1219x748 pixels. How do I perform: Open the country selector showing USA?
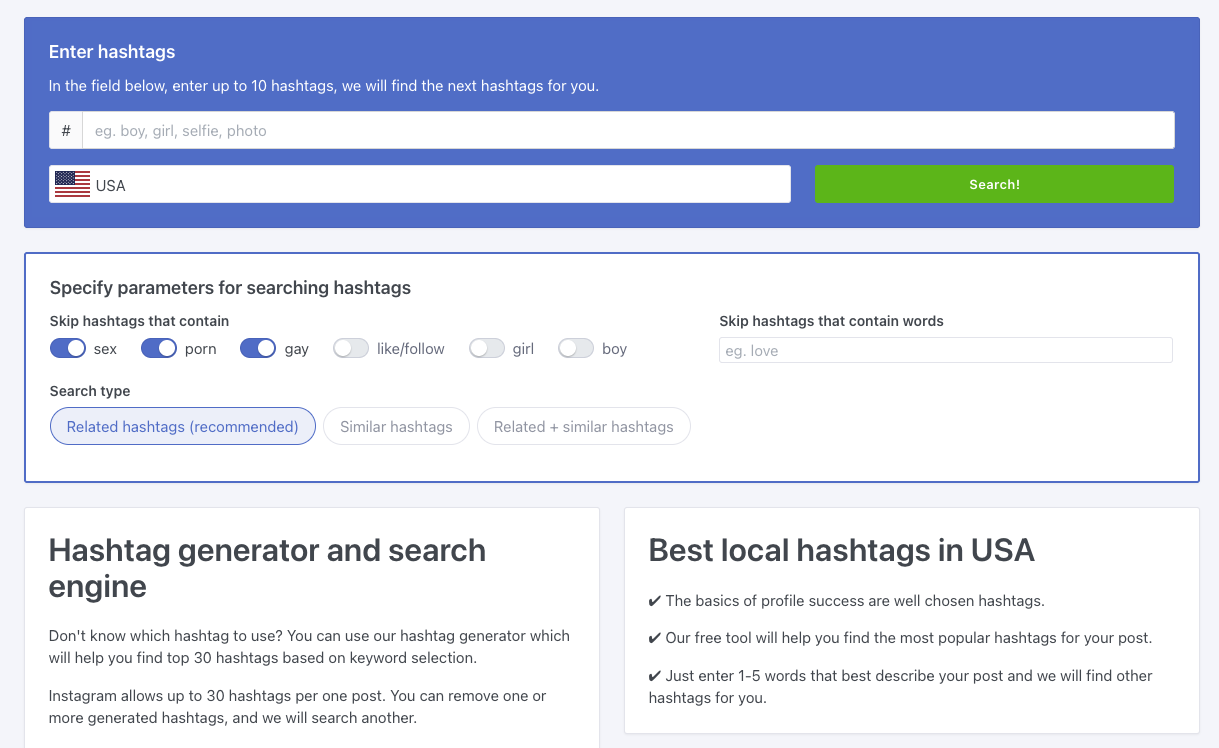click(x=420, y=184)
